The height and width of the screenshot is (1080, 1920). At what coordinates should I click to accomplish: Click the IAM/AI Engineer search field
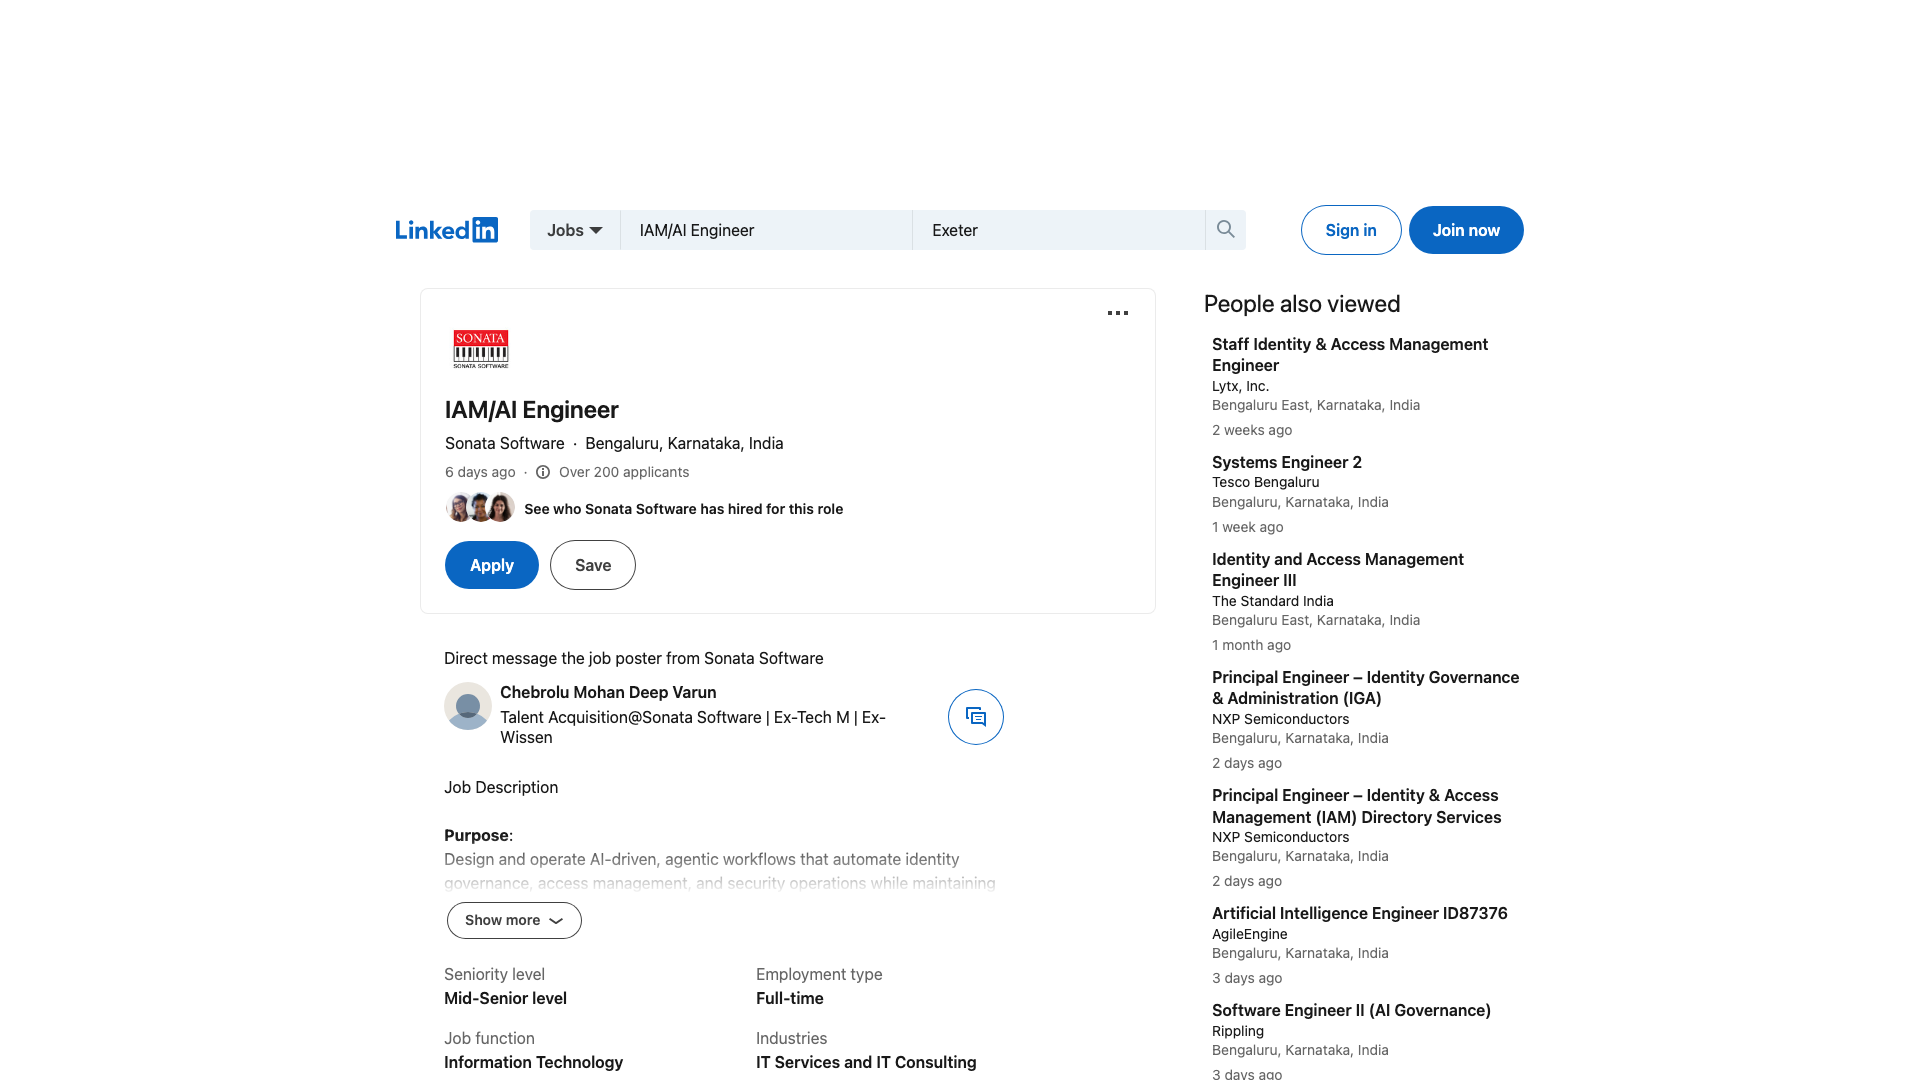(x=766, y=230)
